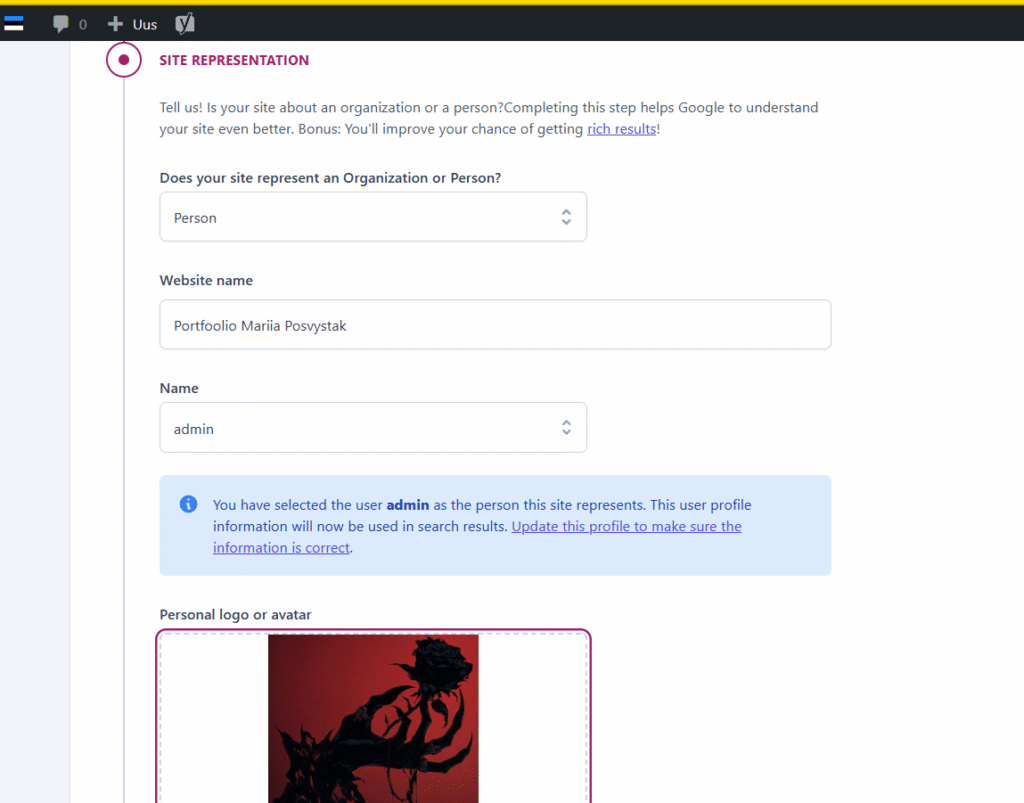Follow the rich results link

click(621, 129)
